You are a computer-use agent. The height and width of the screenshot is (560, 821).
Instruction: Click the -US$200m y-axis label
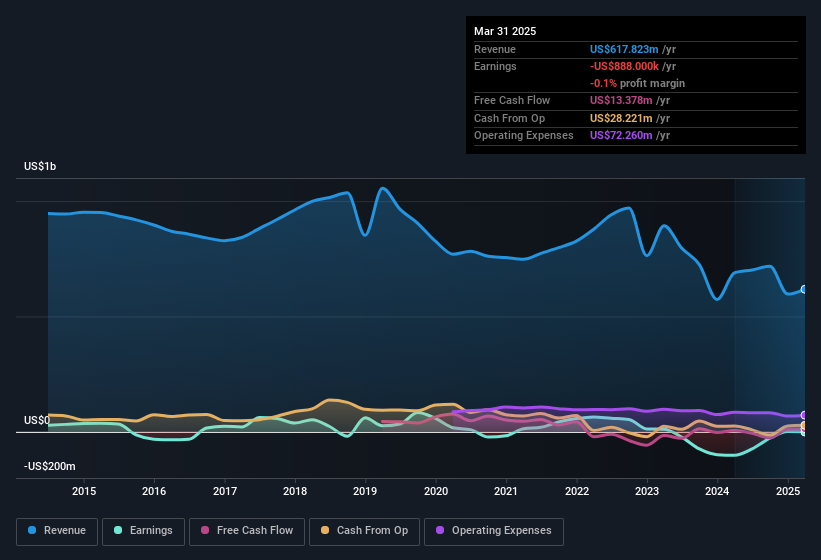pyautogui.click(x=50, y=466)
